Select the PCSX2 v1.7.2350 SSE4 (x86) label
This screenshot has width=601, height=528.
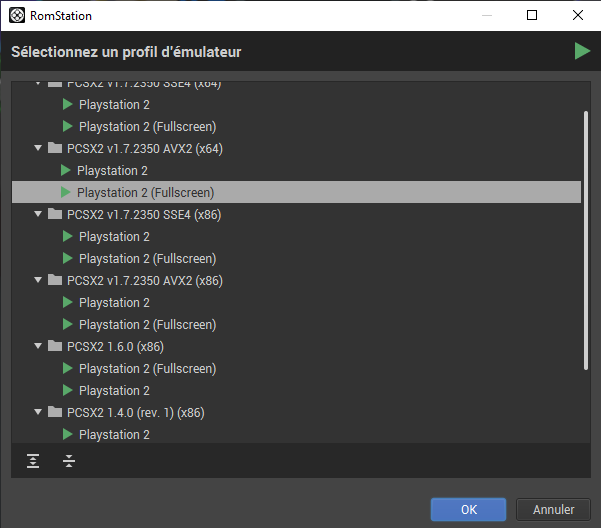tap(144, 215)
